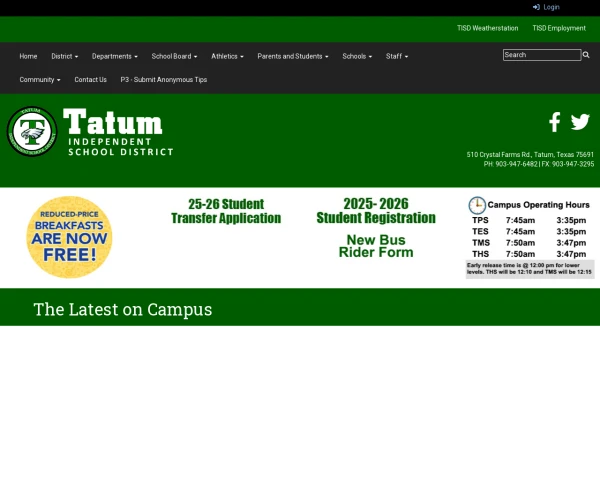Expand the School Board dropdown

(x=174, y=56)
